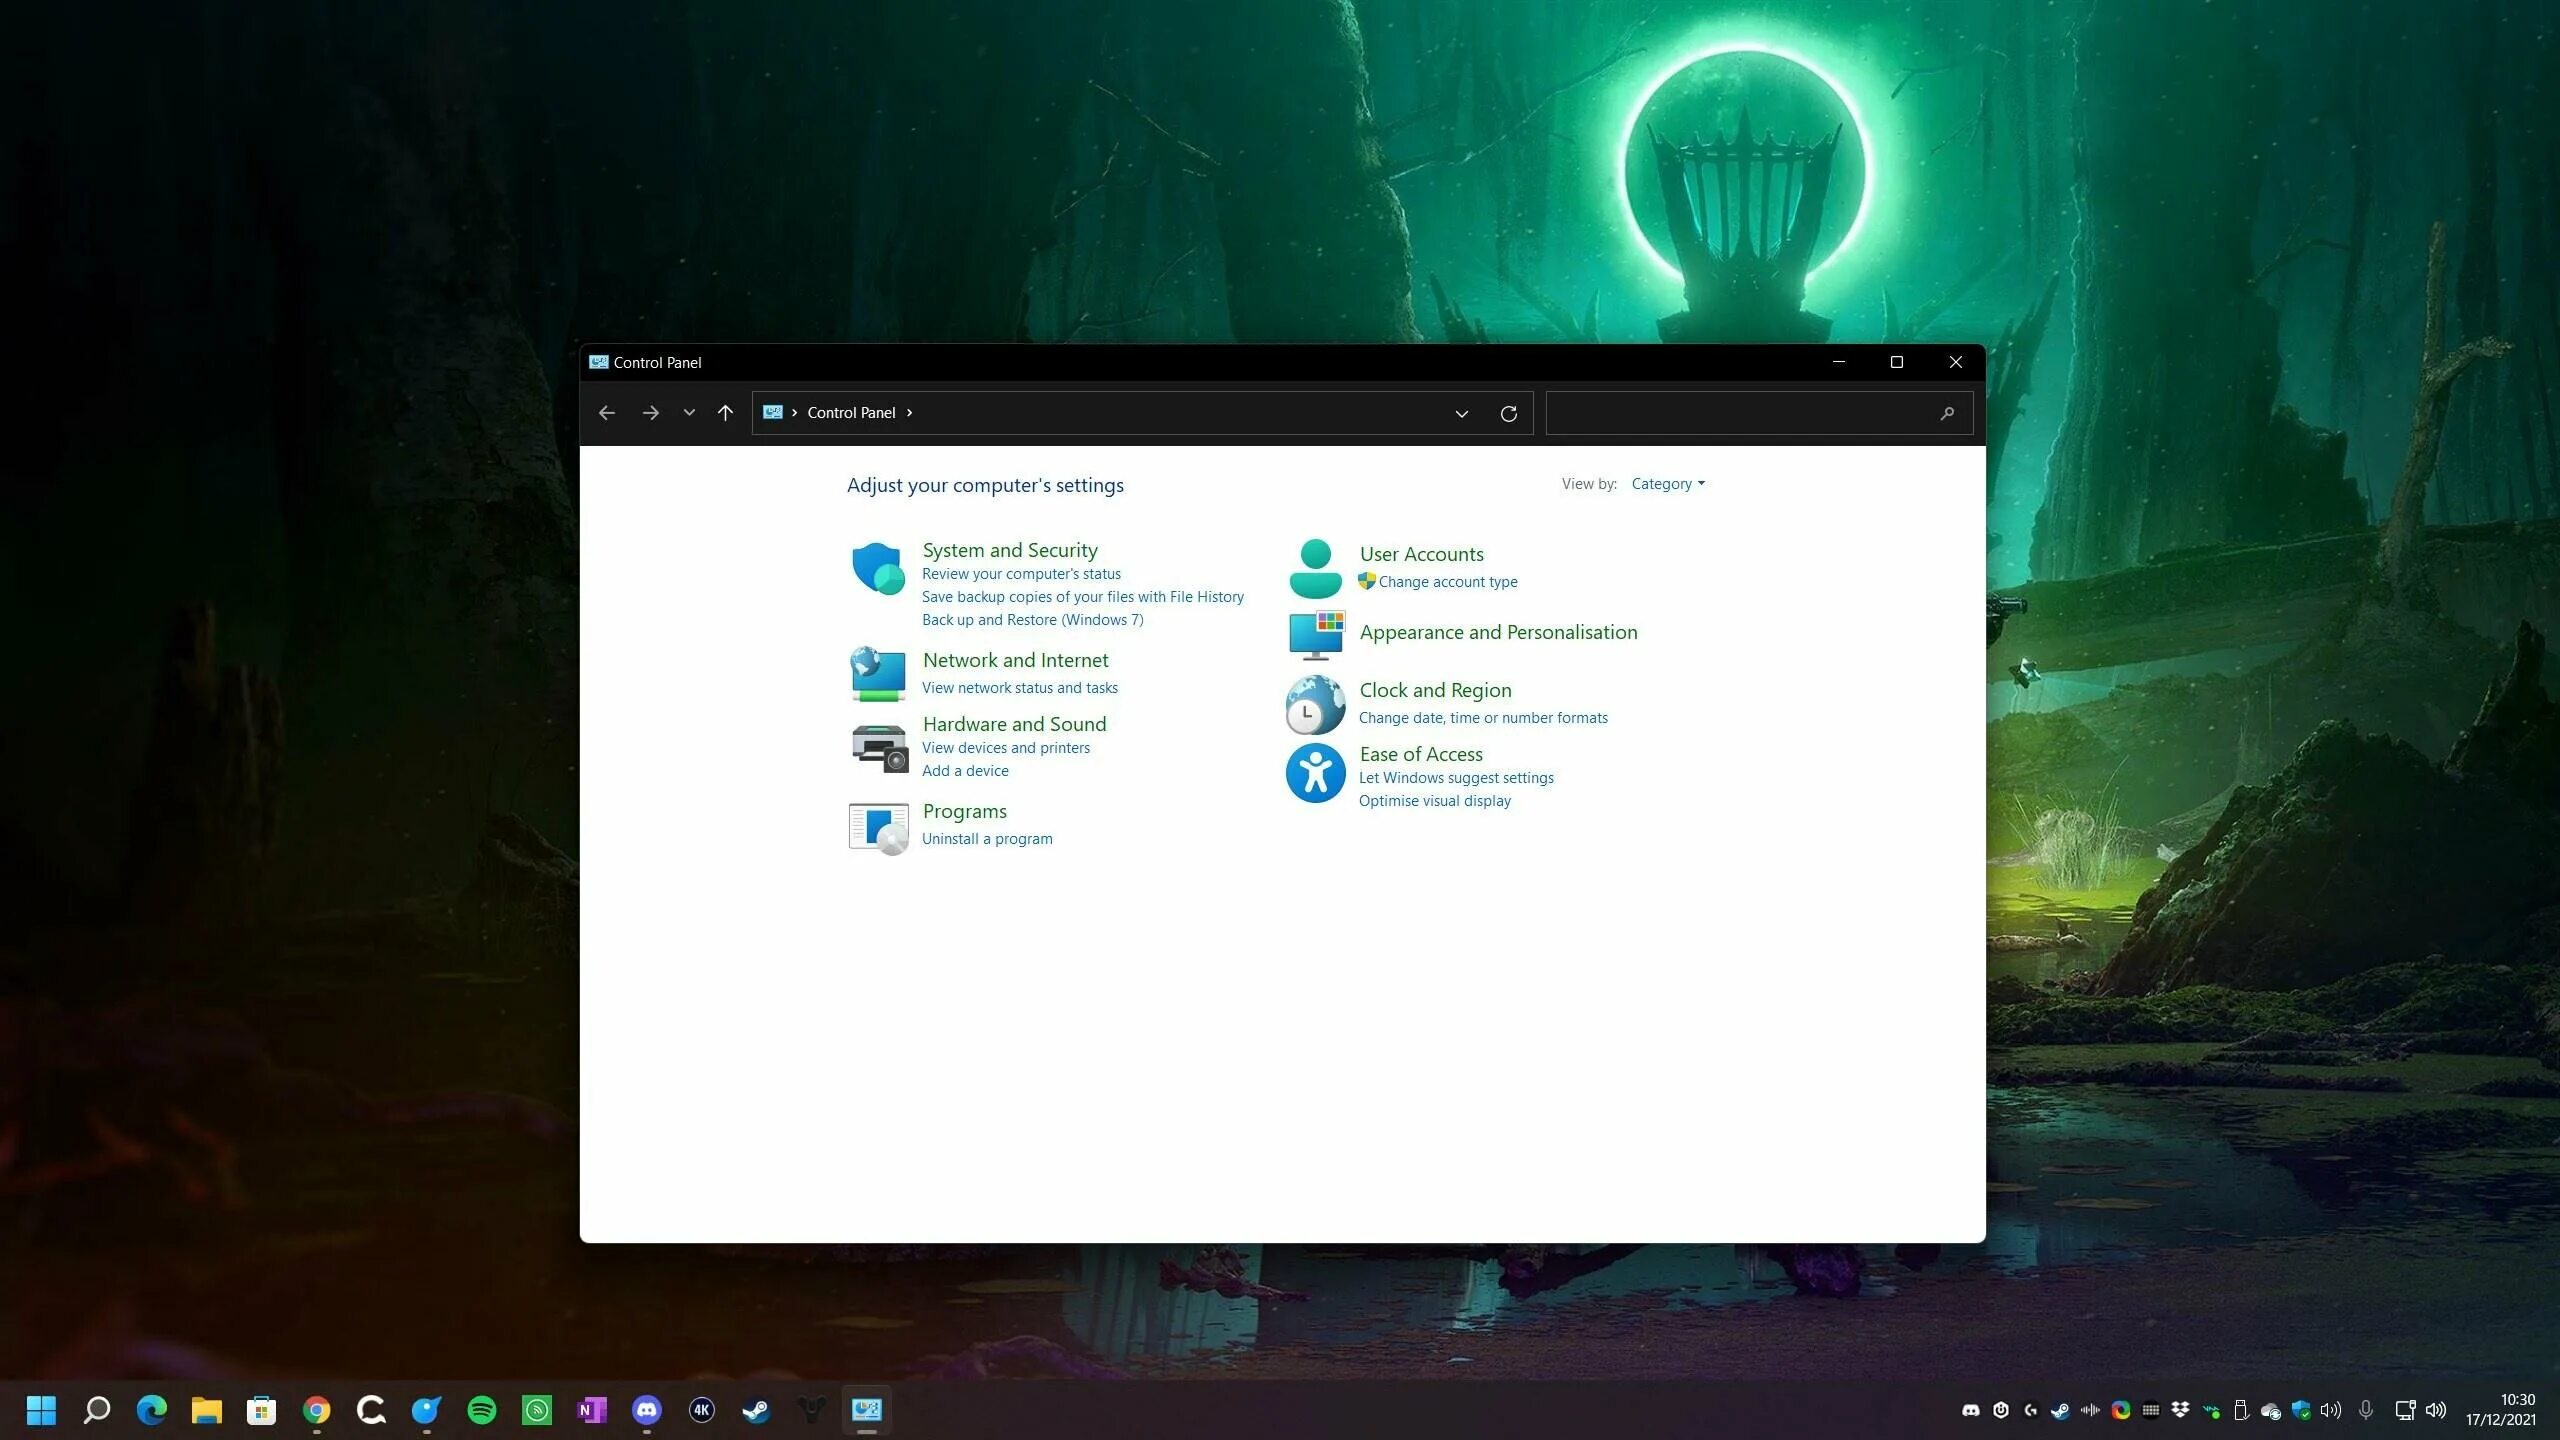This screenshot has width=2560, height=1440.
Task: Open Clock and Region settings
Action: tap(1436, 687)
